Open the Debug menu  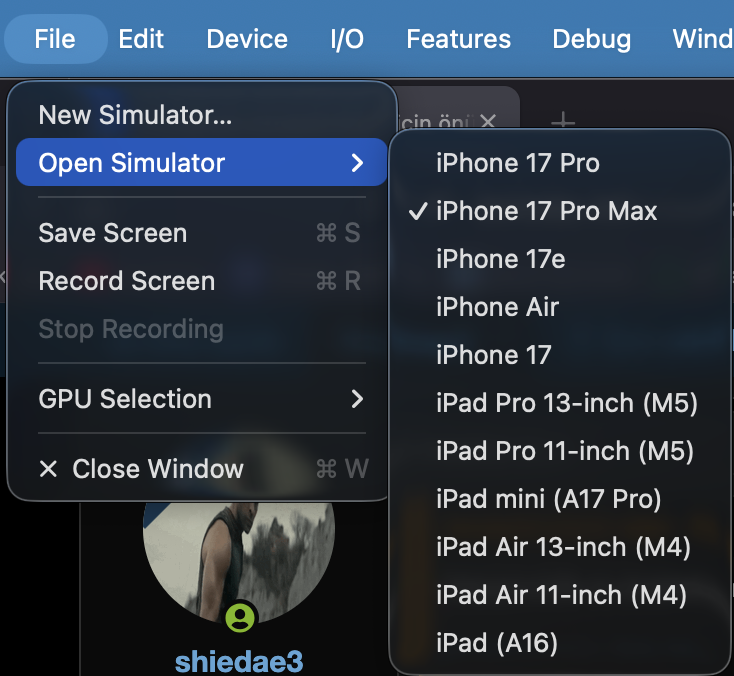(x=591, y=39)
